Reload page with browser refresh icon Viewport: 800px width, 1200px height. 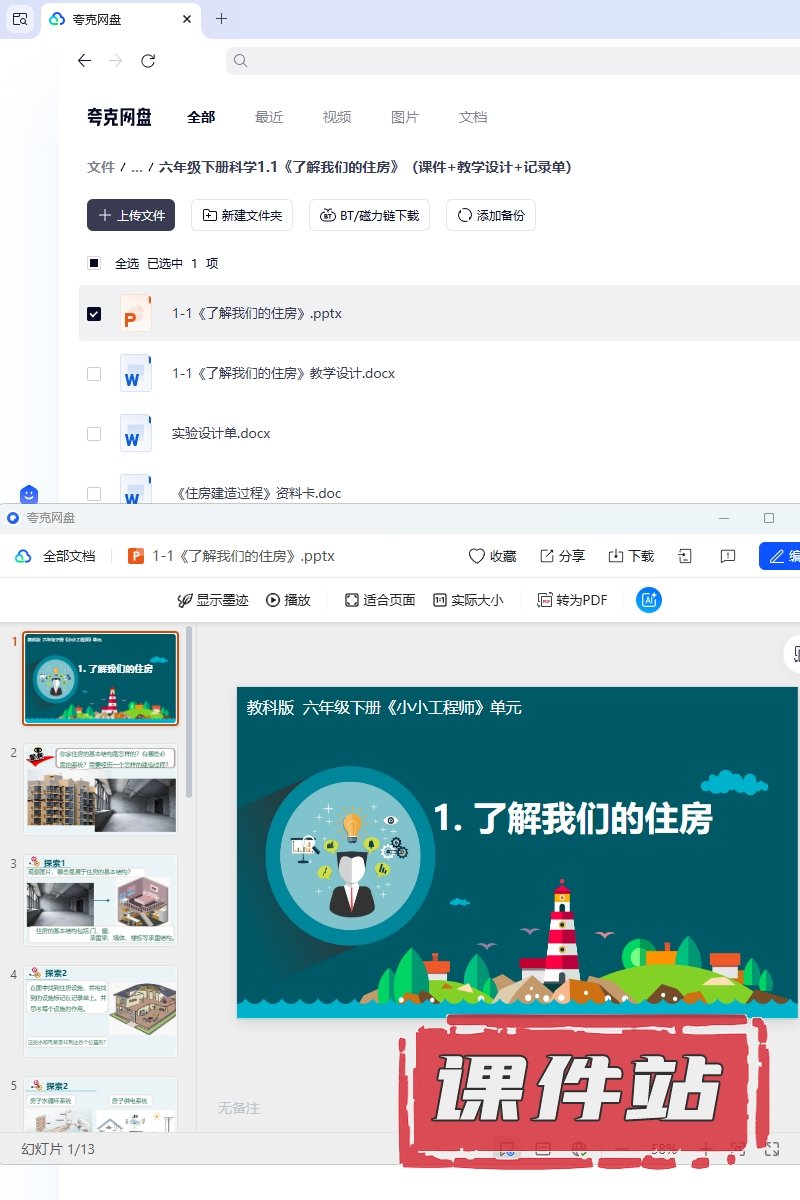click(x=148, y=61)
